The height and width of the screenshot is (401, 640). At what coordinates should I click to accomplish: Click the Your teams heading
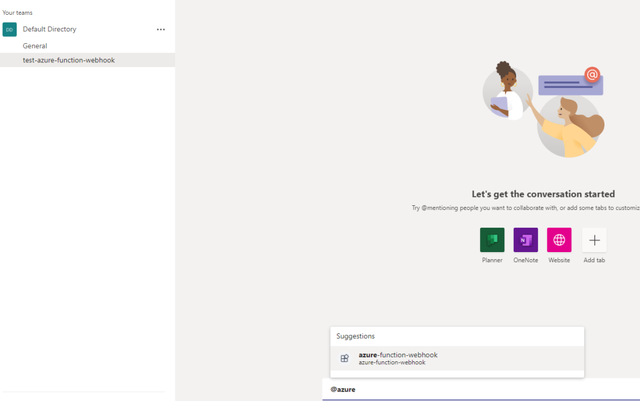[17, 13]
